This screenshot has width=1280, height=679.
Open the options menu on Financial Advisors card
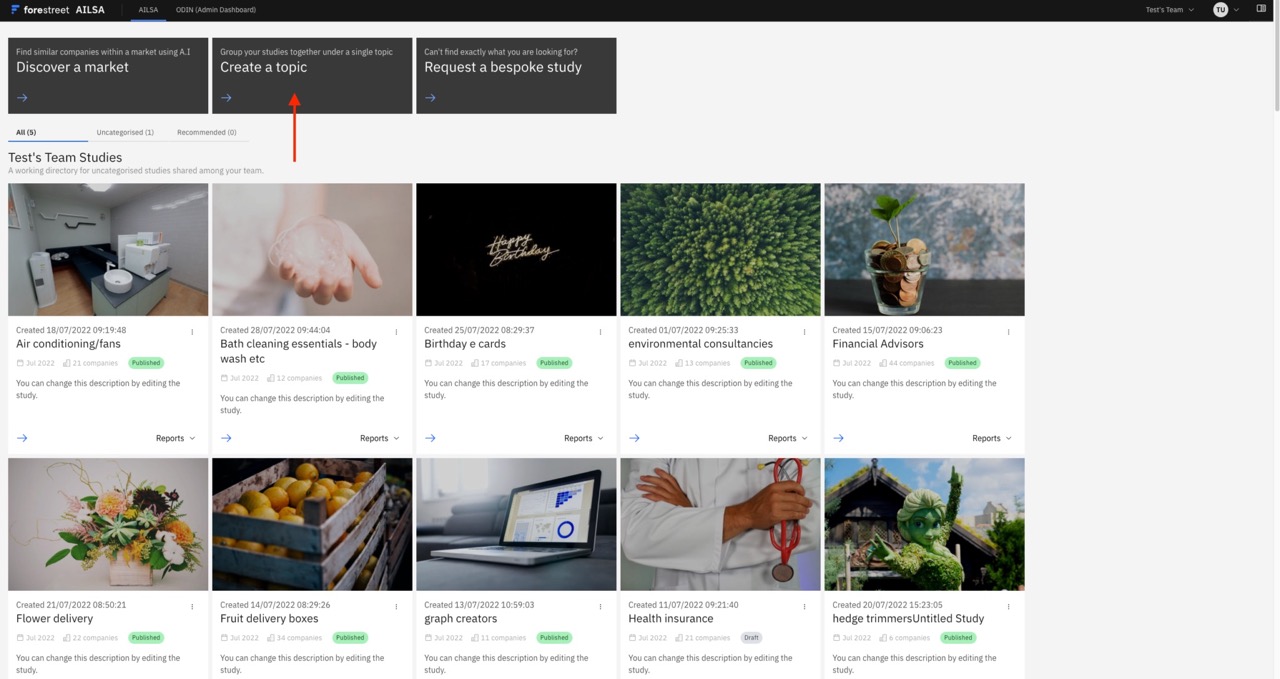point(1008,332)
